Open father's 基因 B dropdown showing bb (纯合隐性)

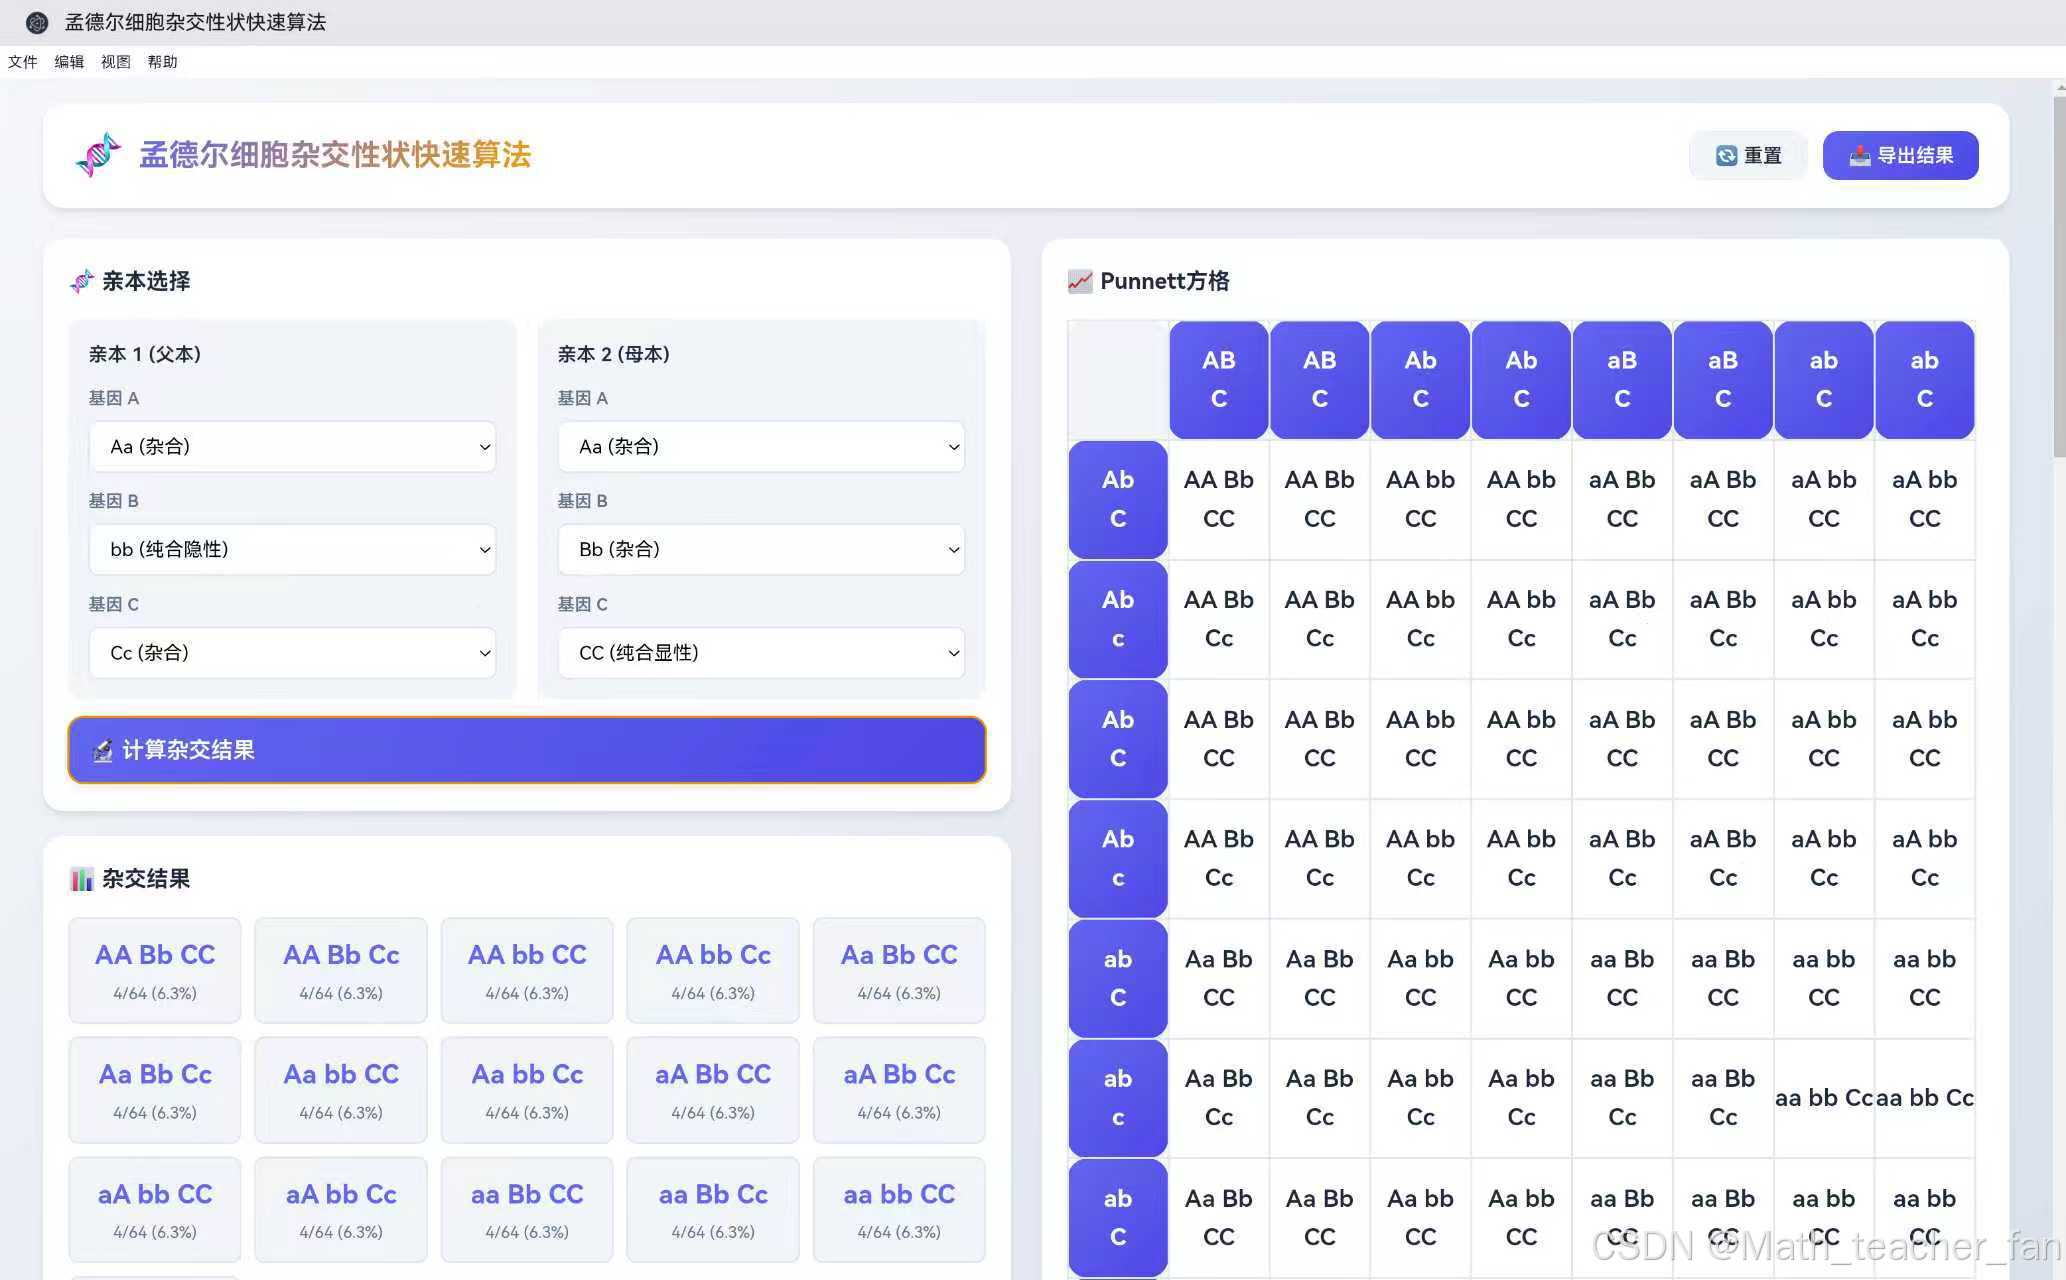coord(293,550)
